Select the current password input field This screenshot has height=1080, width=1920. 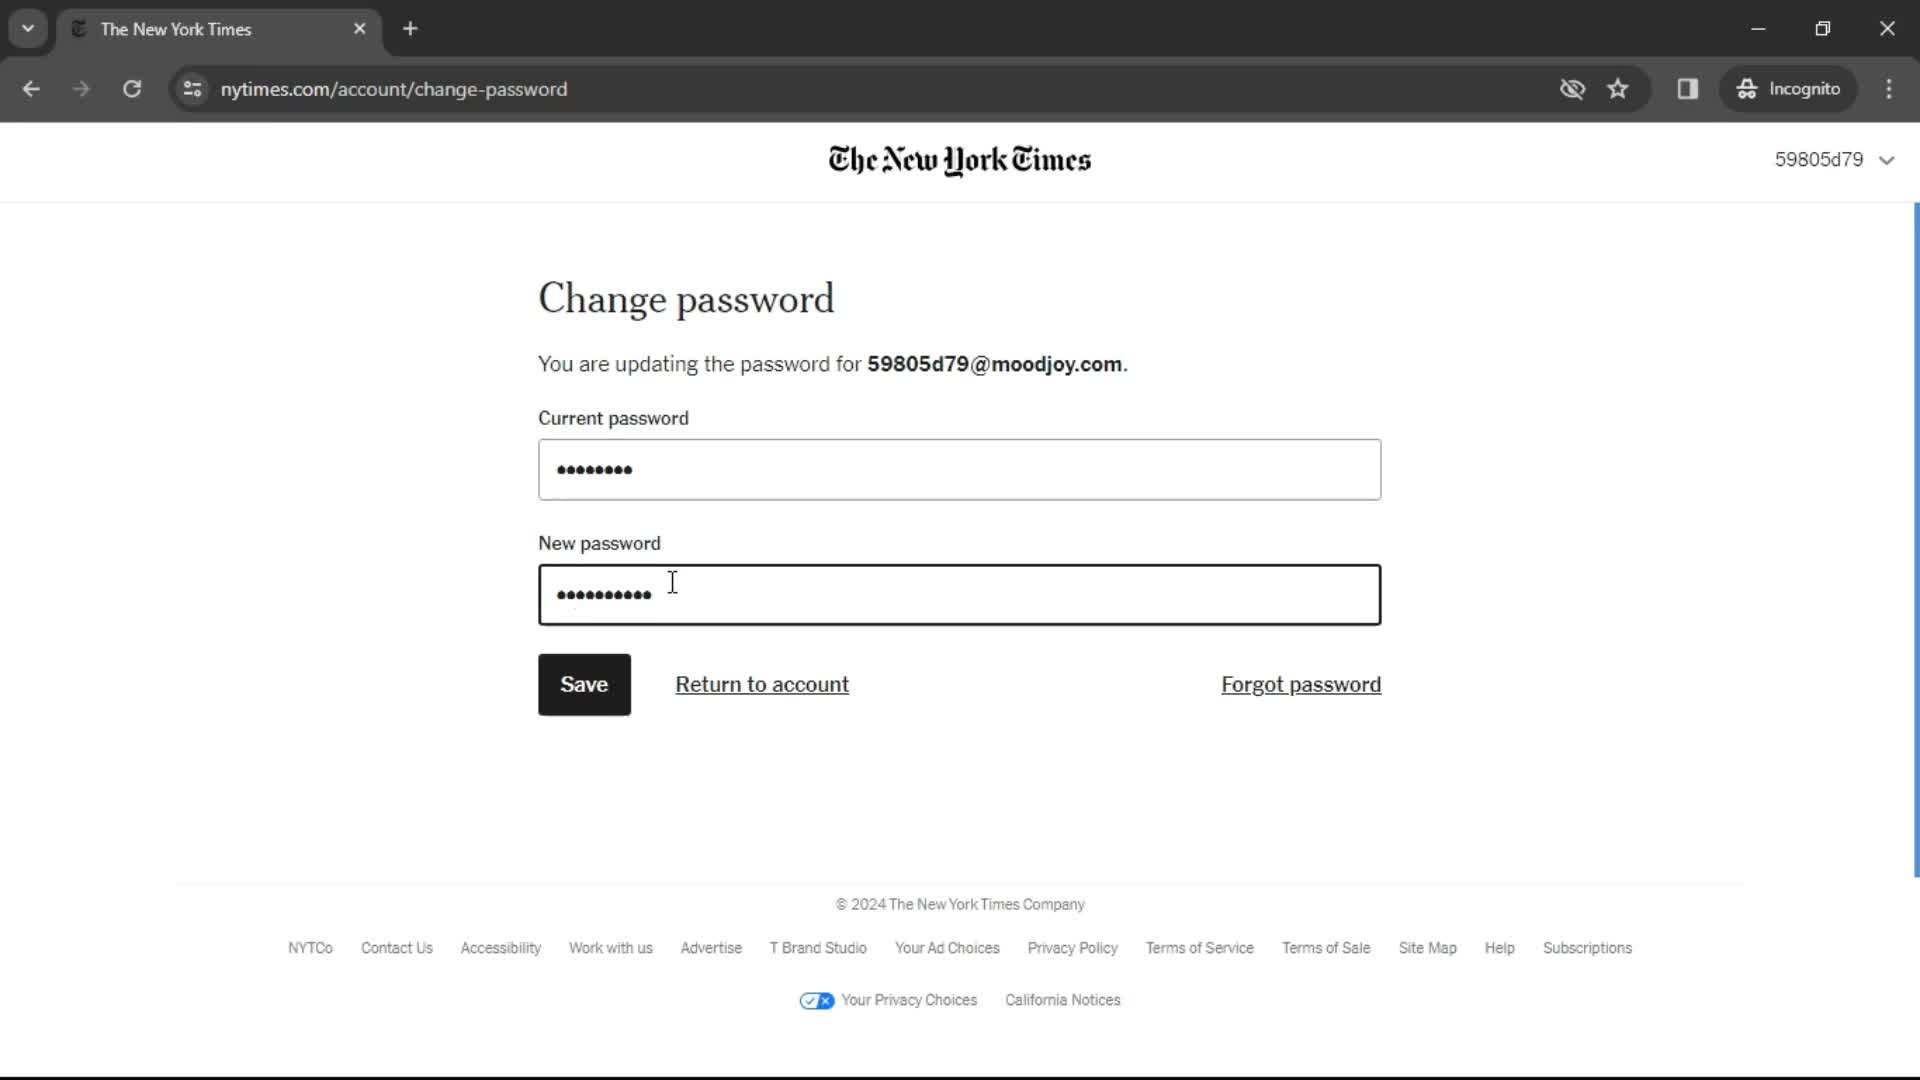point(961,469)
